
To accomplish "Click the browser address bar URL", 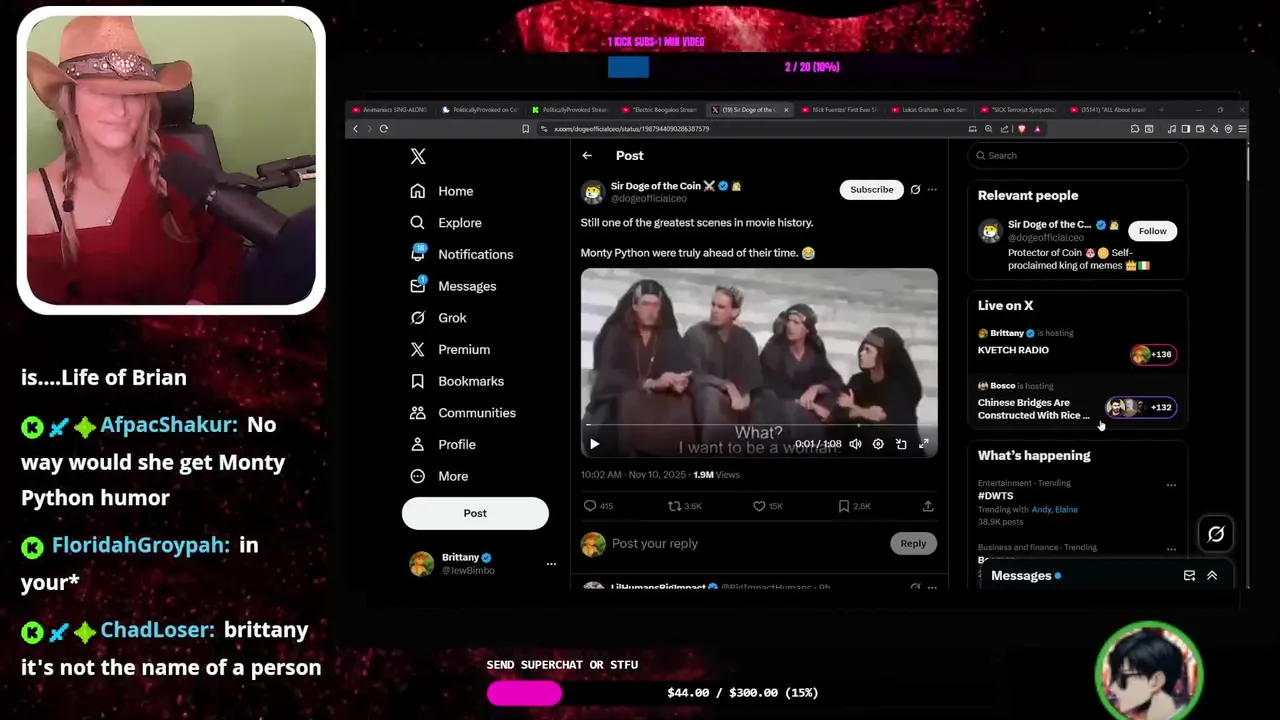I will pos(632,128).
